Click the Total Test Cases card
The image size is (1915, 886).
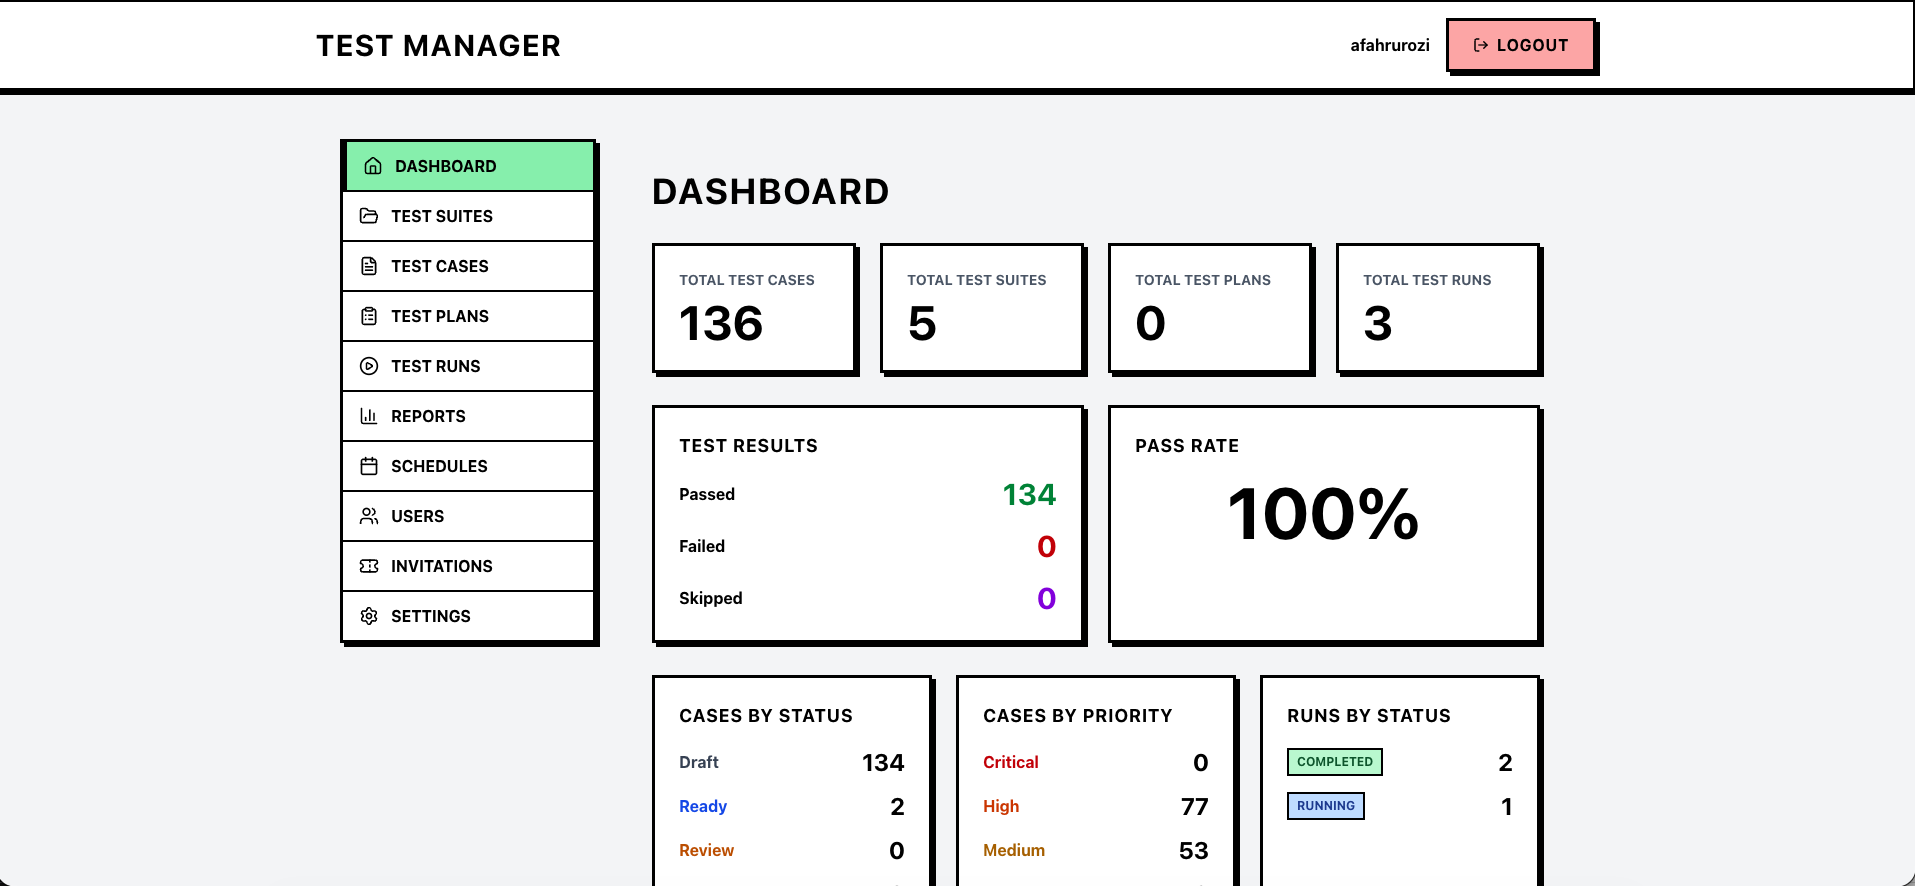[755, 308]
